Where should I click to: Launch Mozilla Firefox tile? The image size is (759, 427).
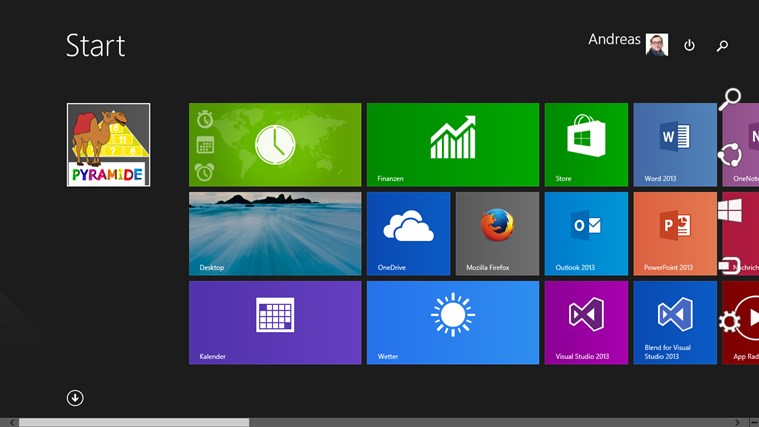(497, 234)
